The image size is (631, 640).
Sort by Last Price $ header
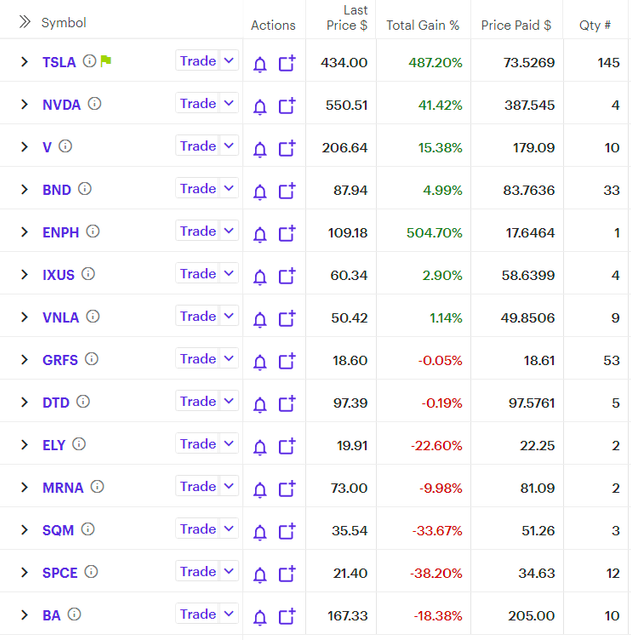pyautogui.click(x=347, y=18)
